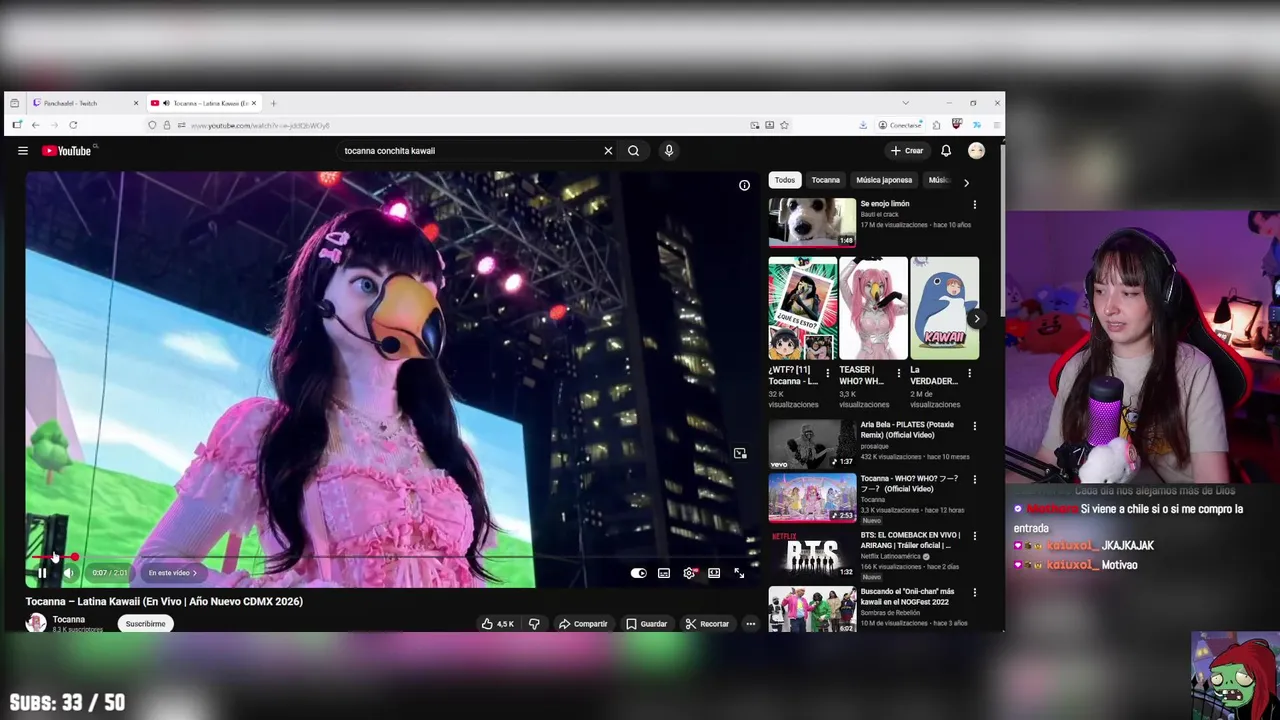The width and height of the screenshot is (1280, 720).
Task: Pause the video
Action: (42, 573)
